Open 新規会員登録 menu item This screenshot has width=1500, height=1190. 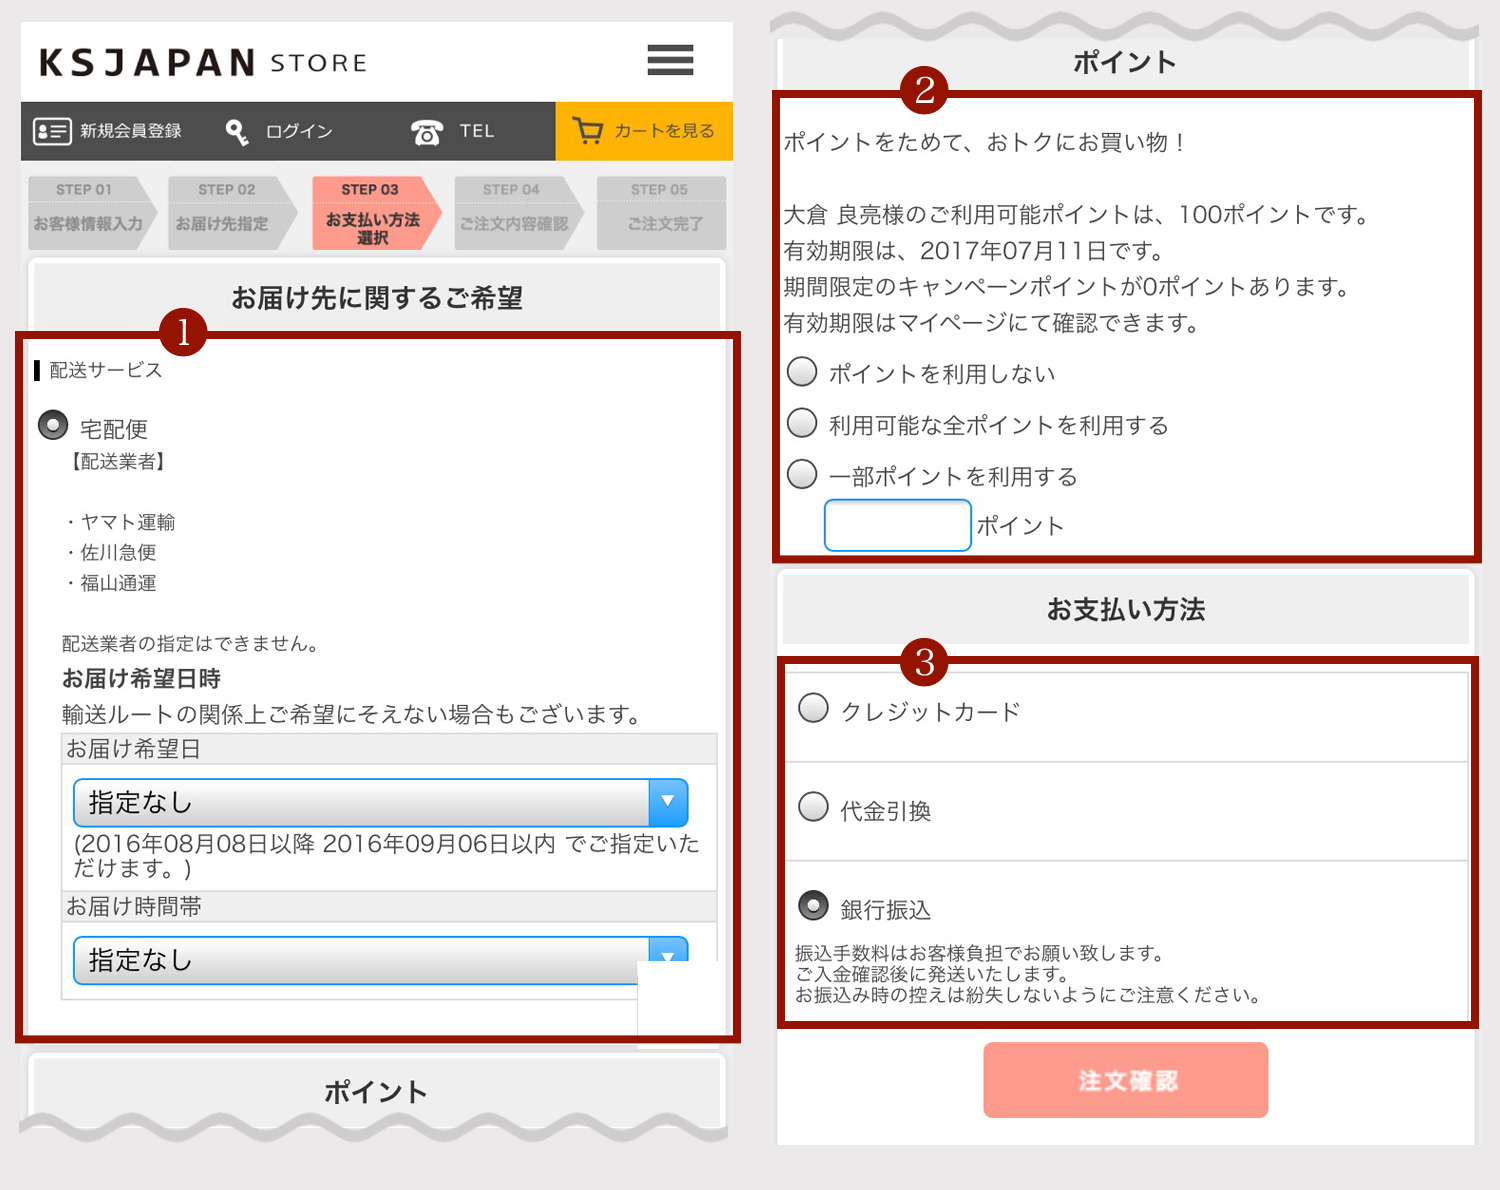click(108, 131)
